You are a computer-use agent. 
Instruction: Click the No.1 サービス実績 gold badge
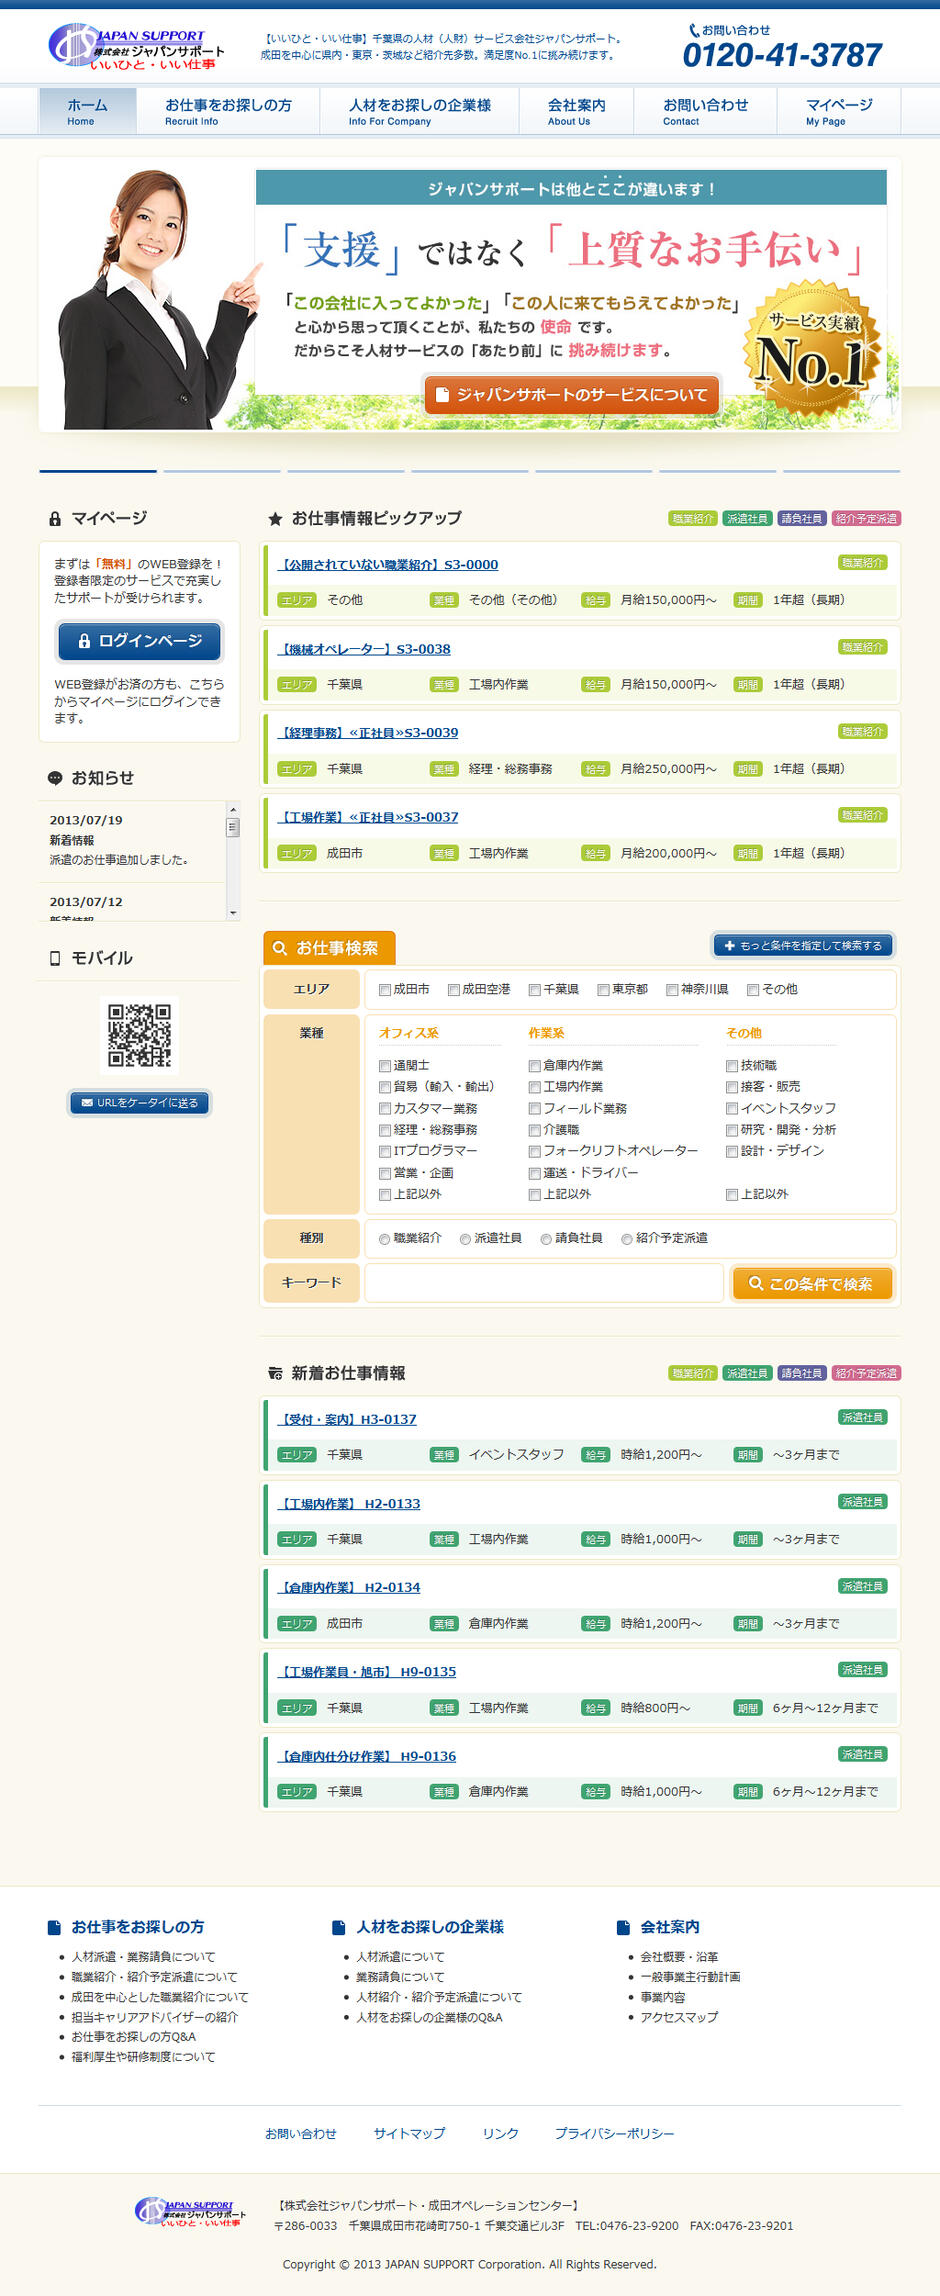click(812, 350)
